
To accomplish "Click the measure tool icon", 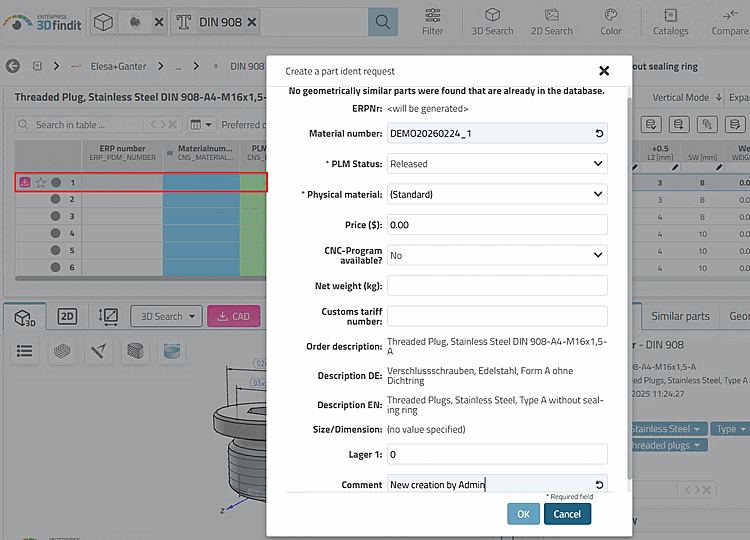I will [99, 351].
